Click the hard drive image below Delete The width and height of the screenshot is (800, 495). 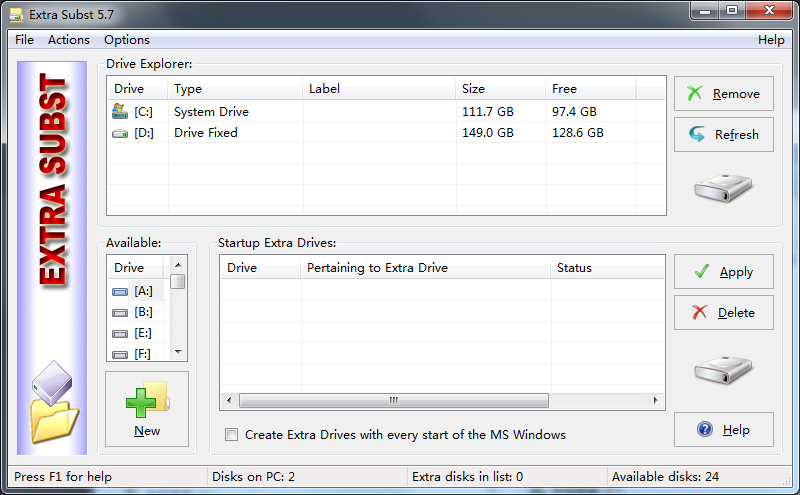[723, 370]
